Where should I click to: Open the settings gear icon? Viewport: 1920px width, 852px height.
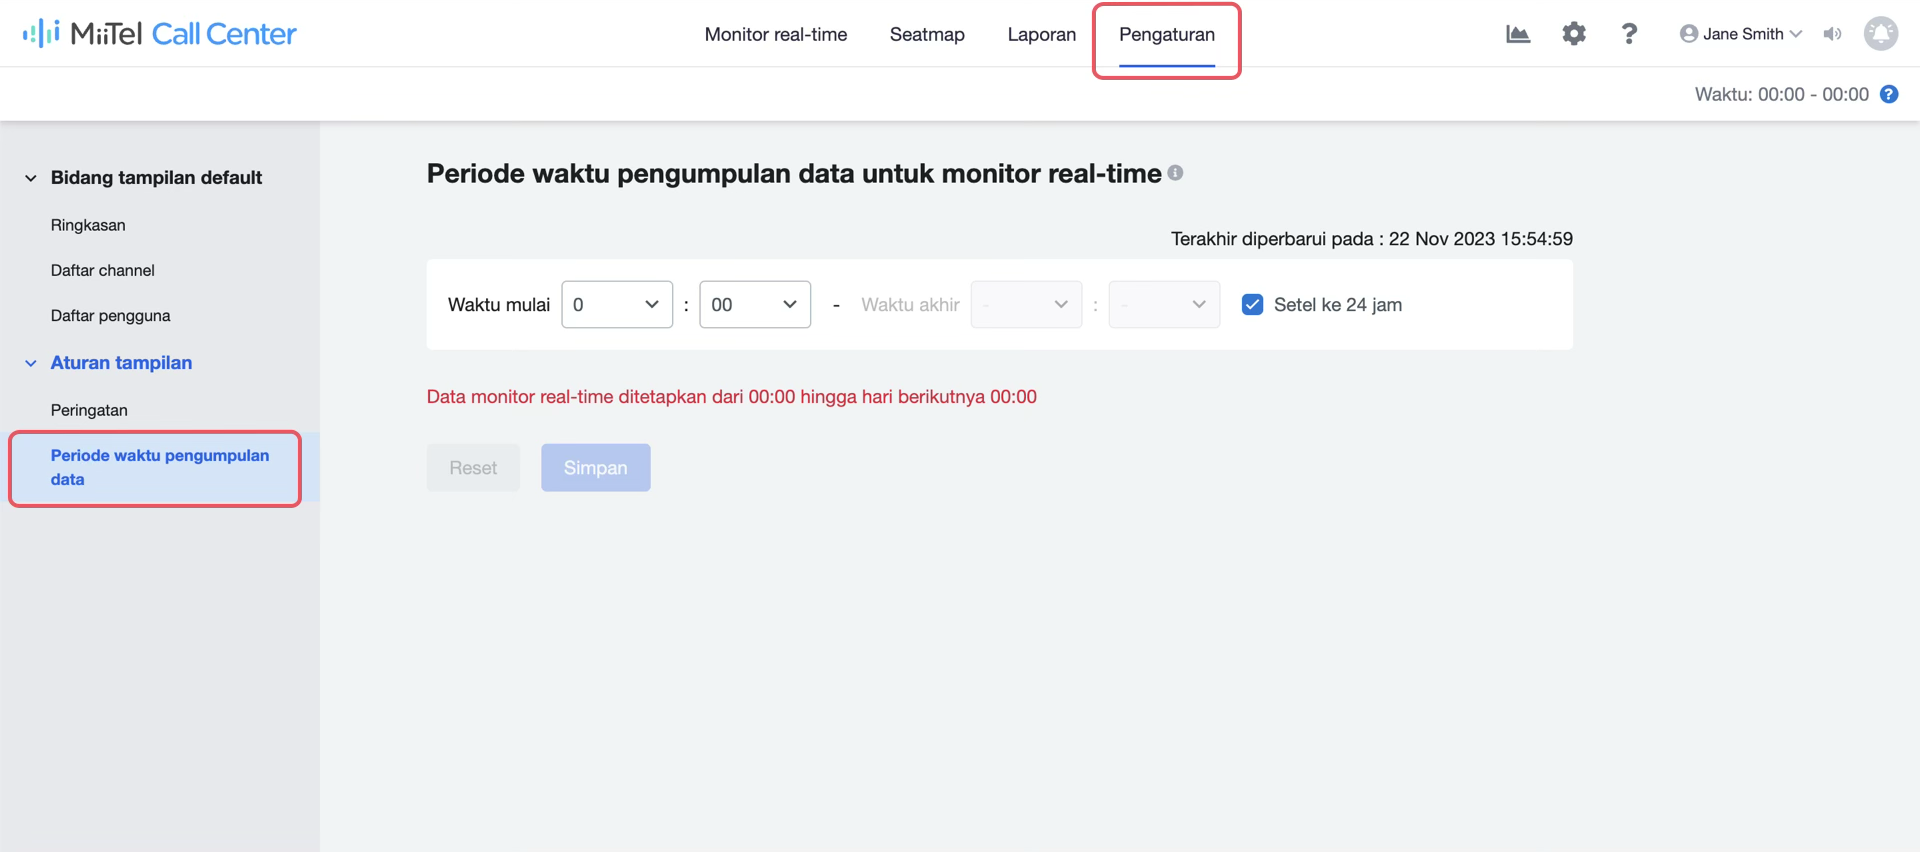pyautogui.click(x=1574, y=34)
